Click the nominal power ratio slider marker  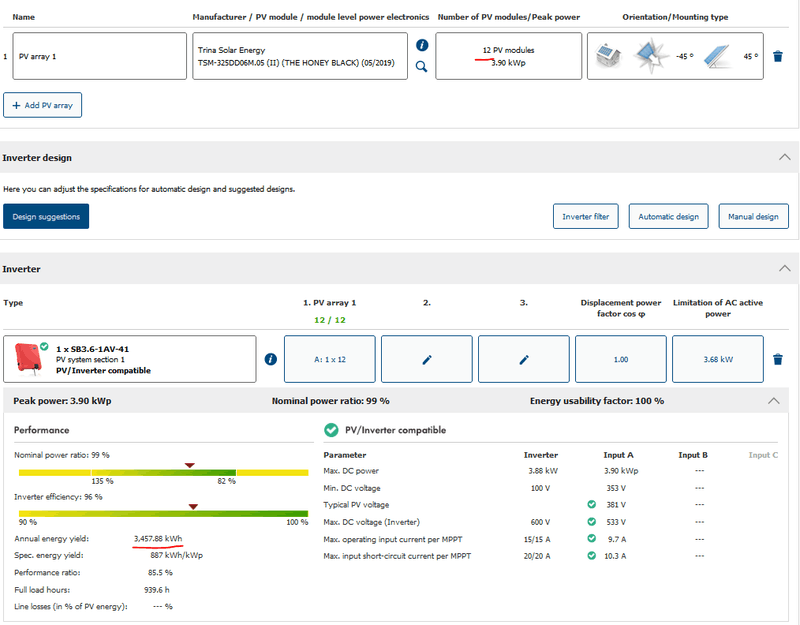pyautogui.click(x=189, y=465)
